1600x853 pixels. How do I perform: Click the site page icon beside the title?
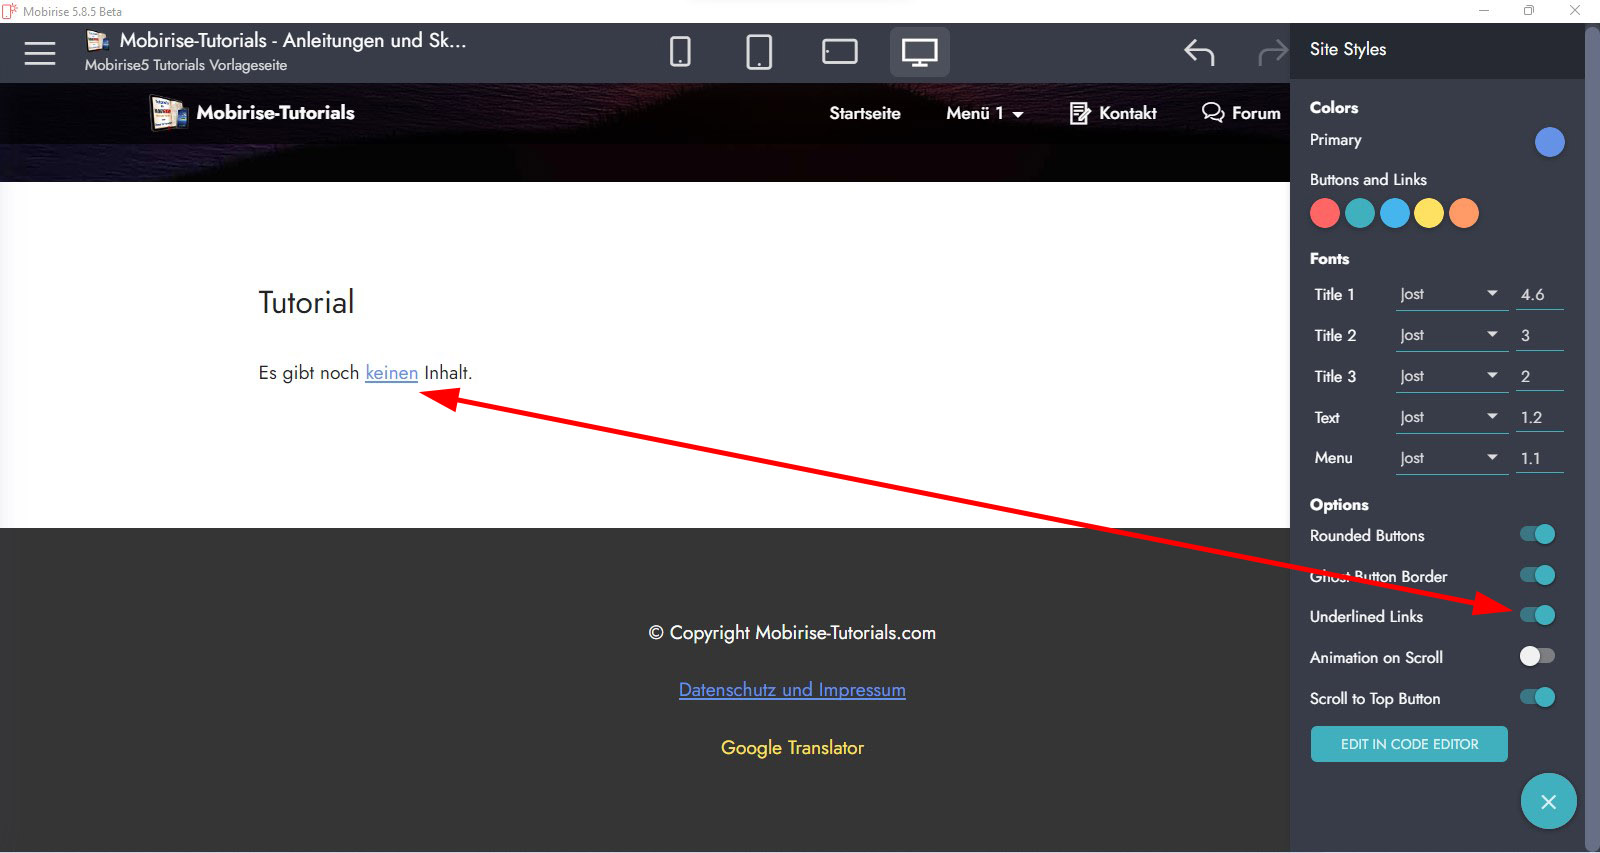point(97,40)
